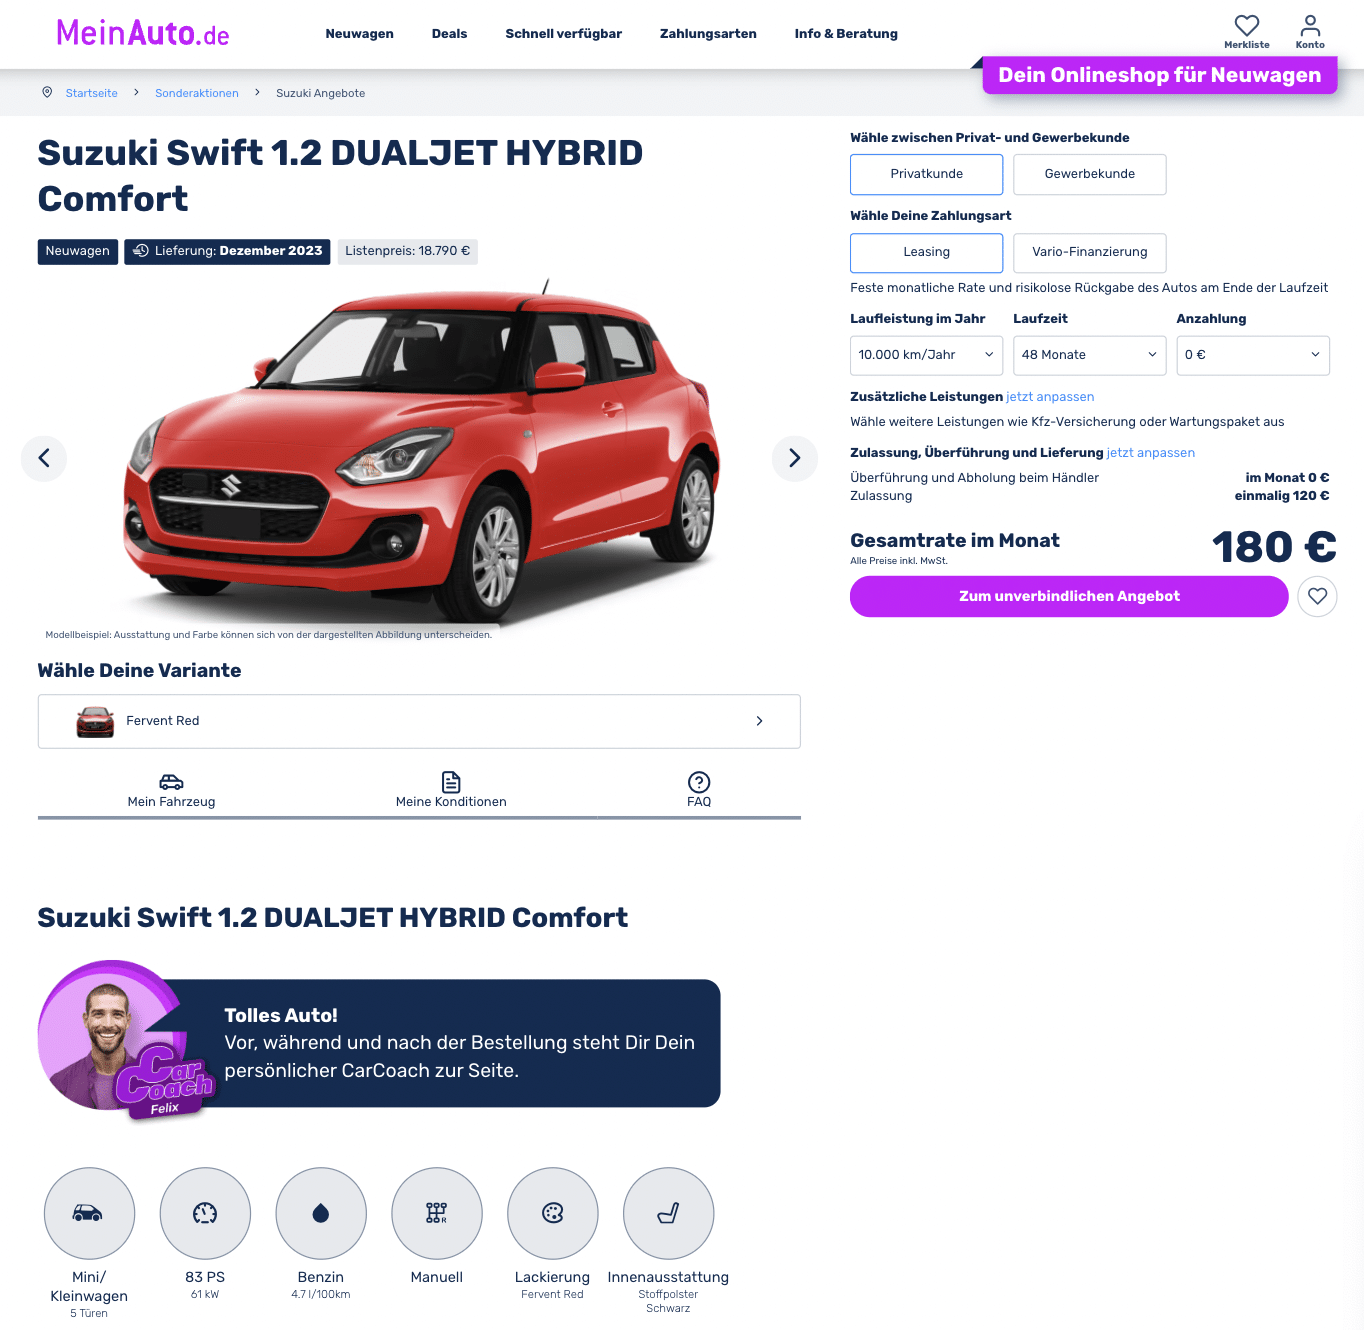Click the FAQ question mark icon

click(x=699, y=782)
